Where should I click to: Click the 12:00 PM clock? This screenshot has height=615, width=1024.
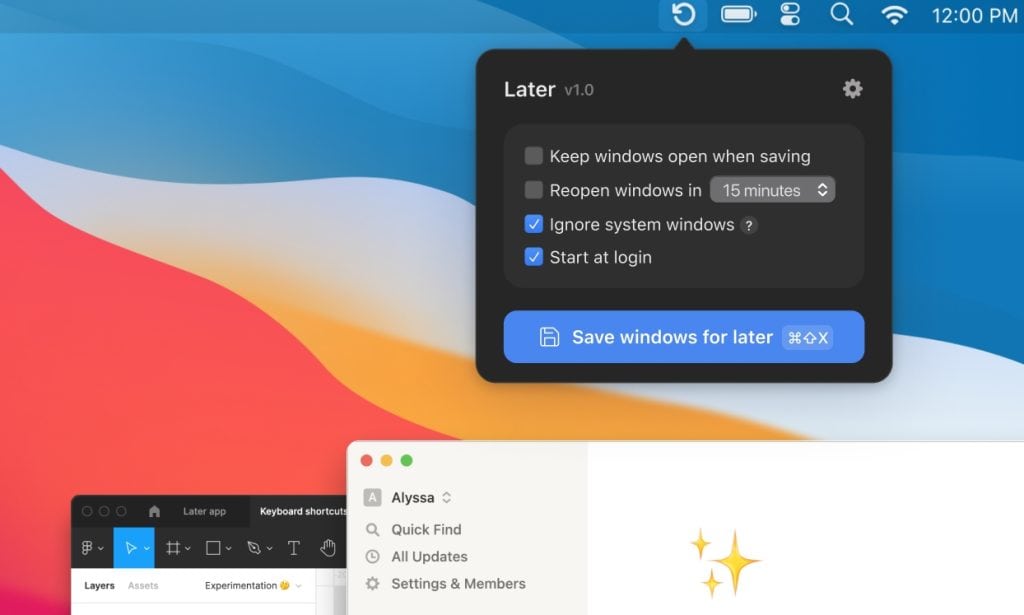(x=974, y=15)
